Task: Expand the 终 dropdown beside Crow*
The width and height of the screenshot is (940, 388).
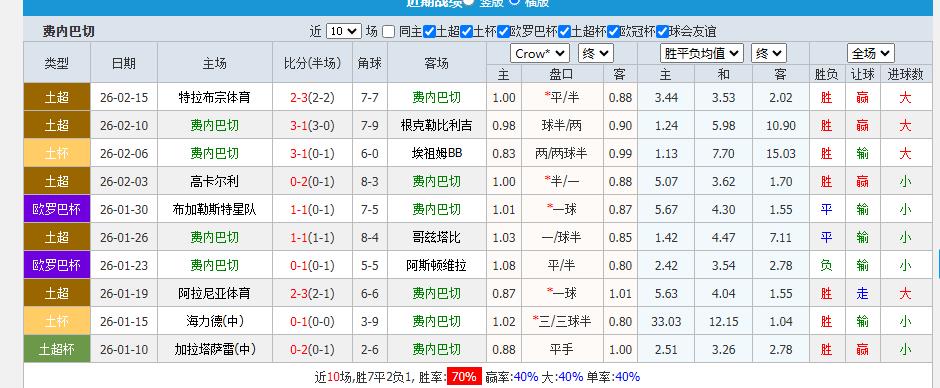Action: (x=595, y=53)
